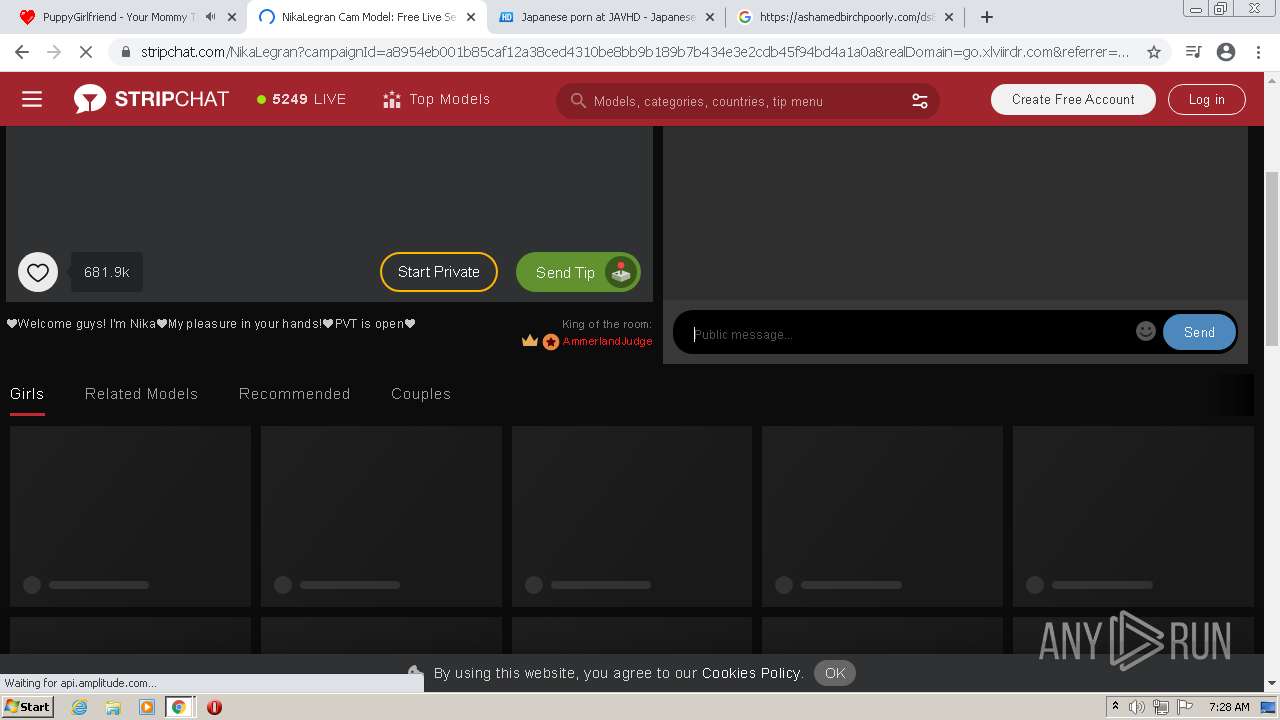The height and width of the screenshot is (720, 1280).
Task: Click the Send Tip button
Action: pyautogui.click(x=578, y=272)
